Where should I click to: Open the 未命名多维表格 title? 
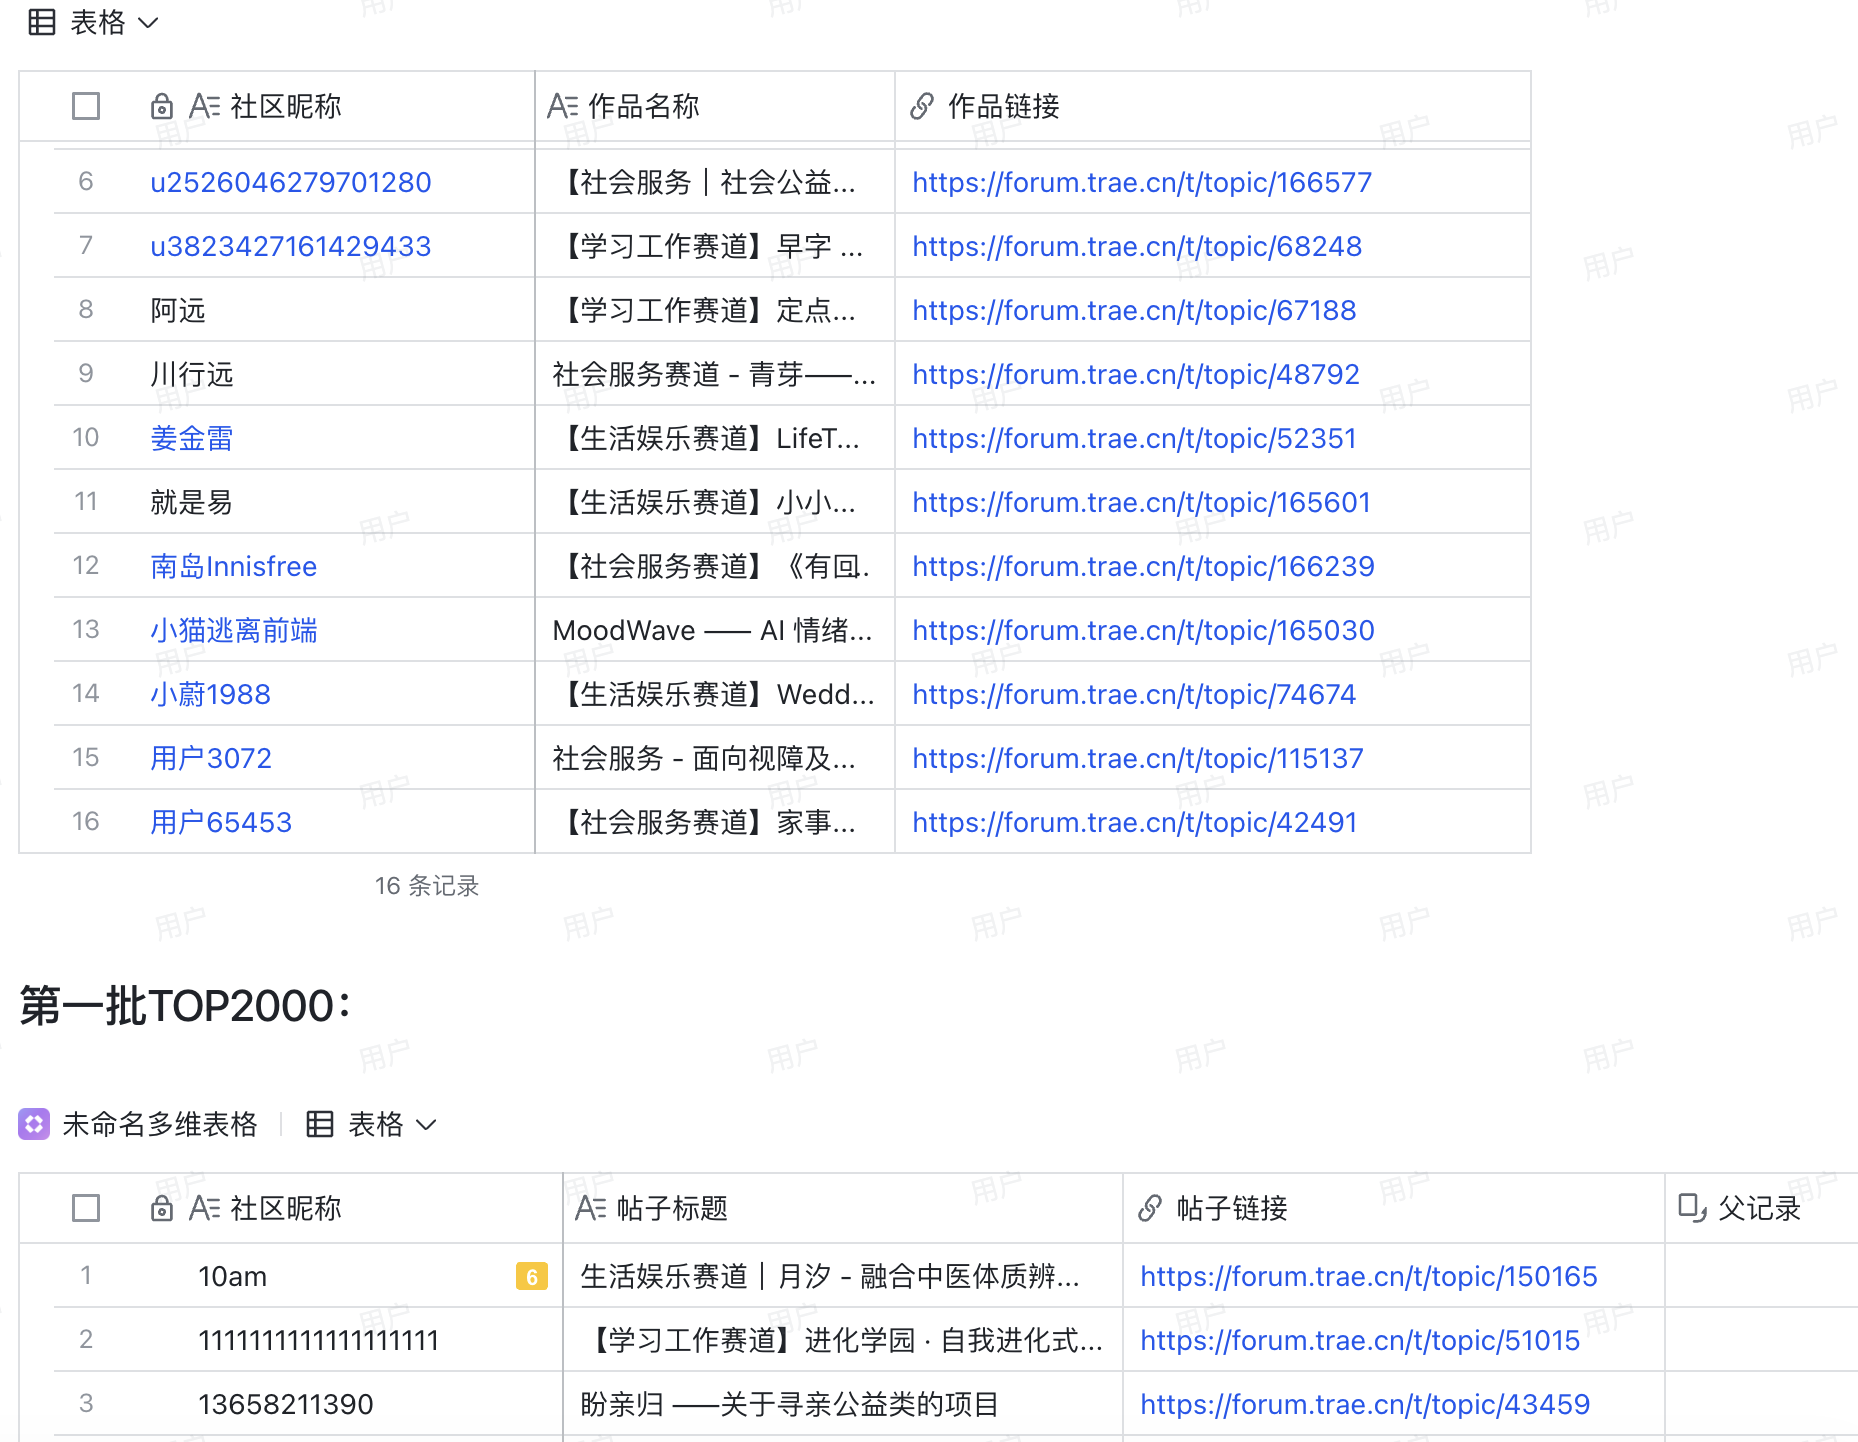point(160,1124)
